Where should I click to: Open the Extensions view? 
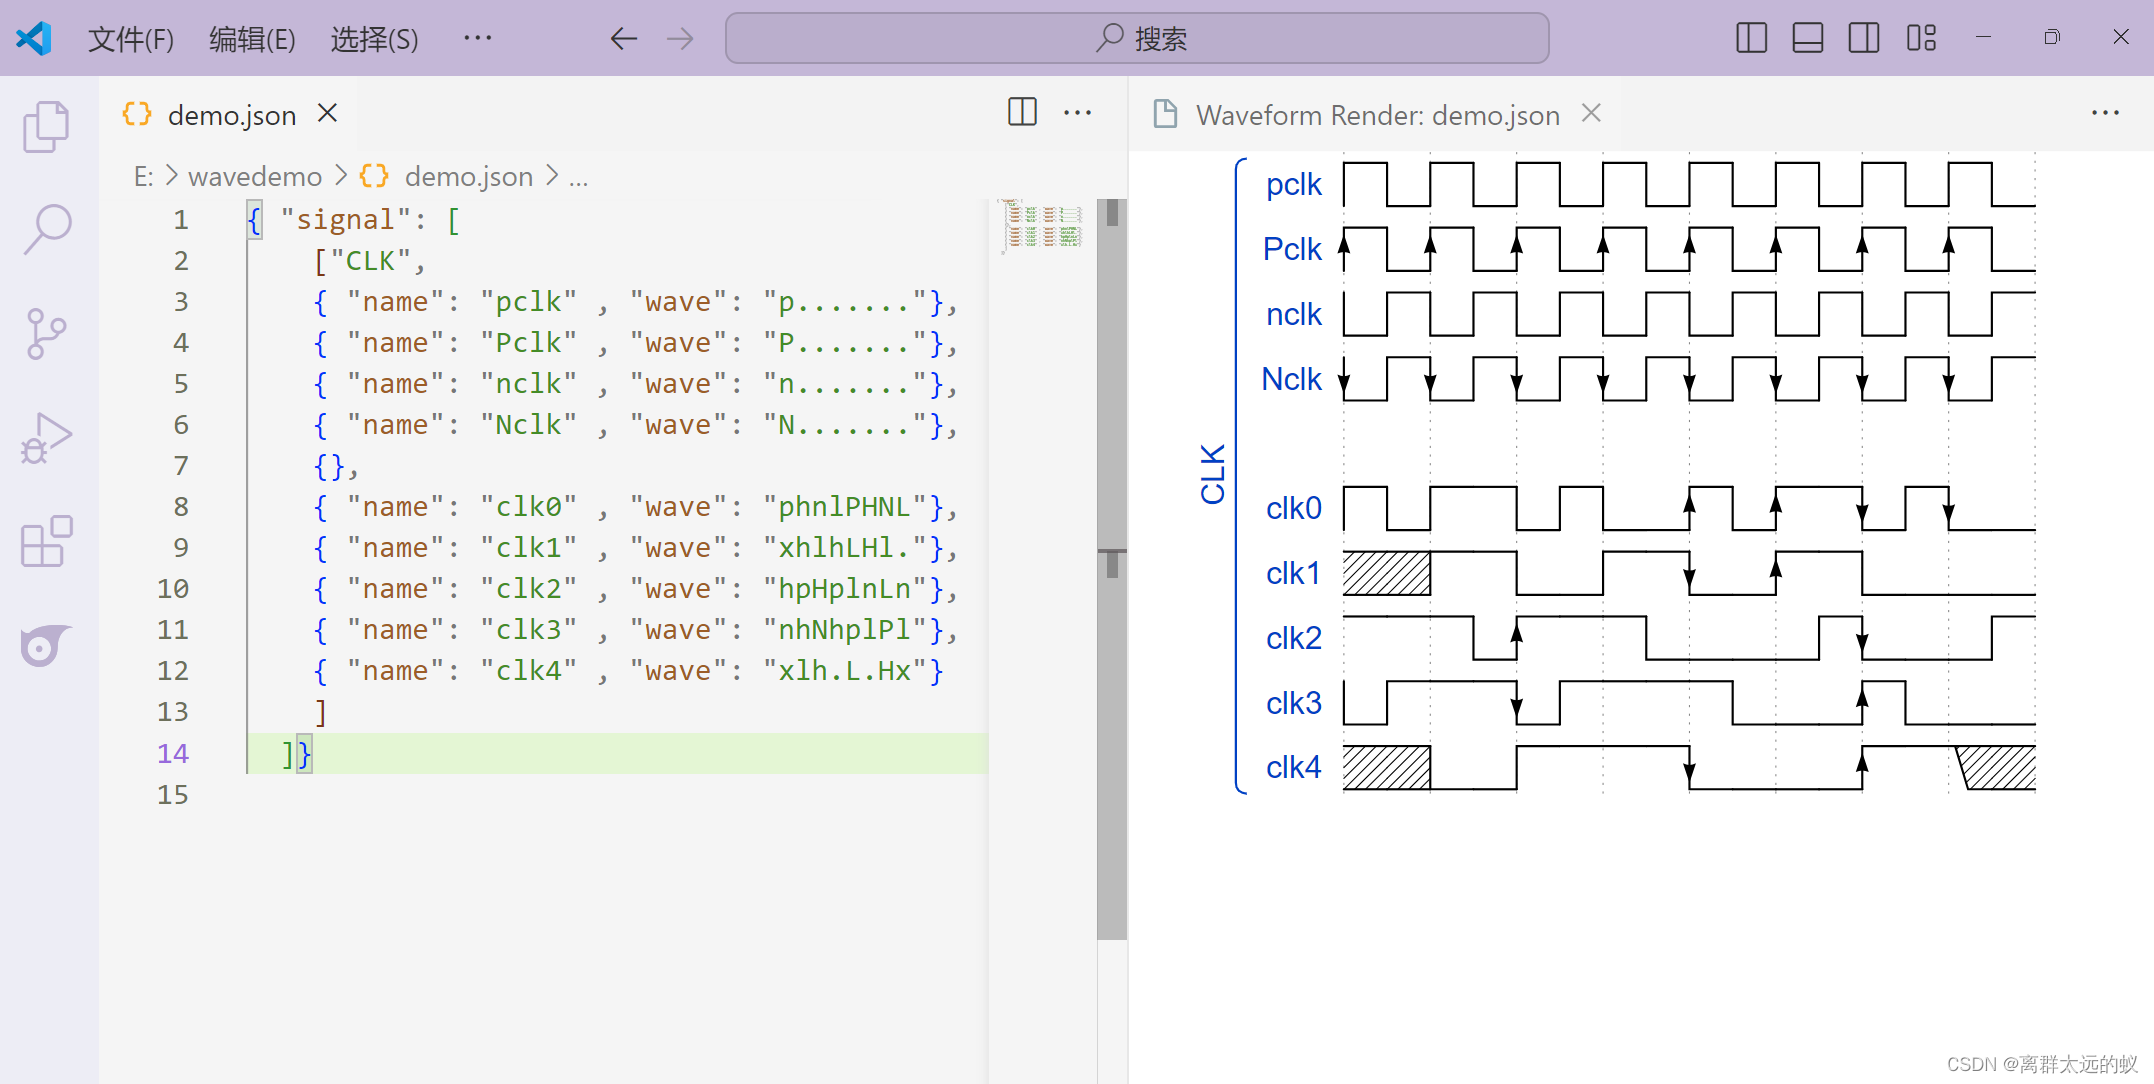(x=46, y=542)
